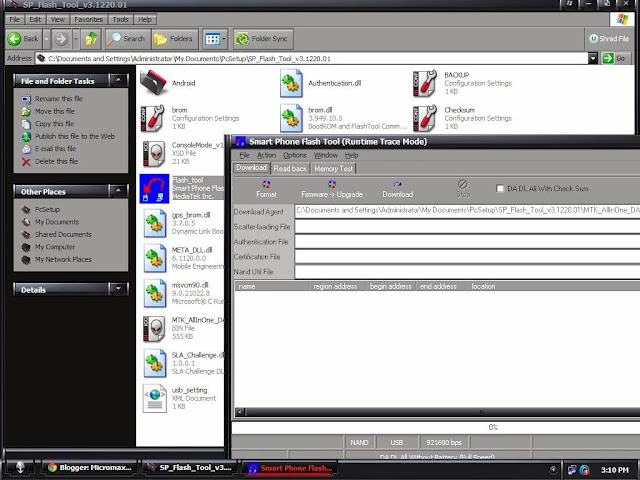640x480 pixels.
Task: Click the SP_Flash_Tool_v3 taskbar button
Action: point(190,468)
